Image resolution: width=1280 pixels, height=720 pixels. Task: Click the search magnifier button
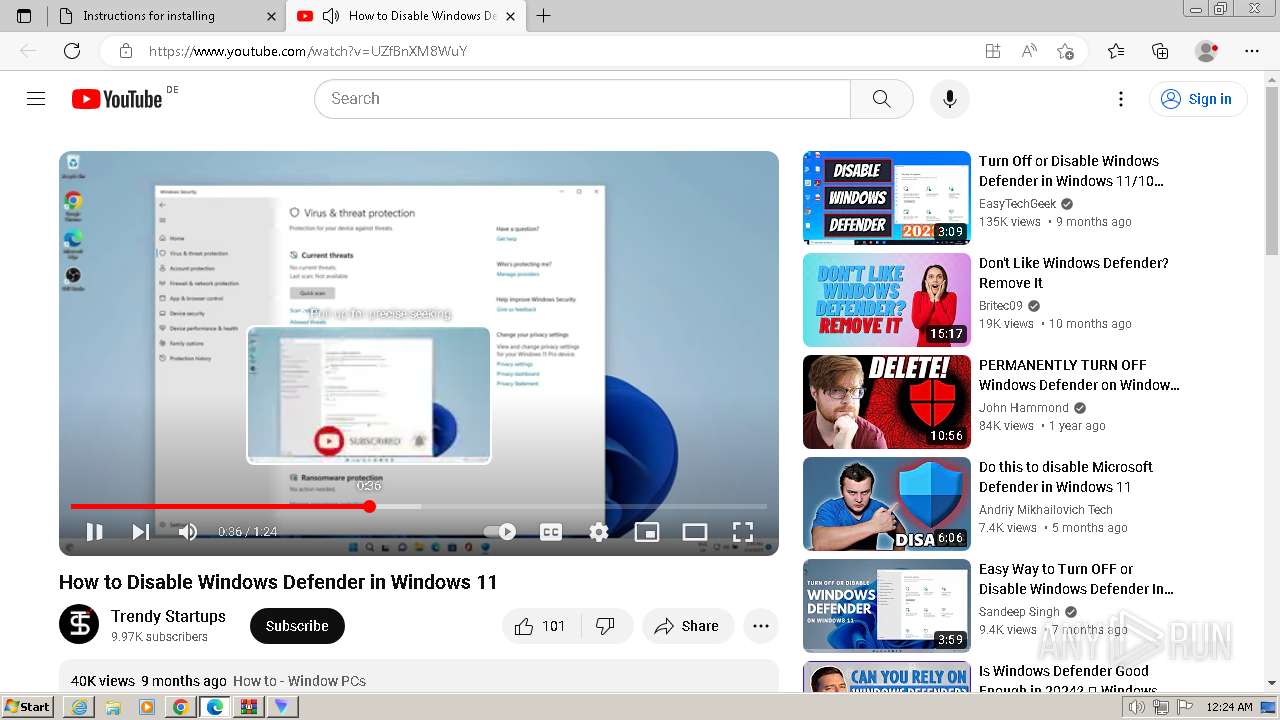pyautogui.click(x=881, y=98)
